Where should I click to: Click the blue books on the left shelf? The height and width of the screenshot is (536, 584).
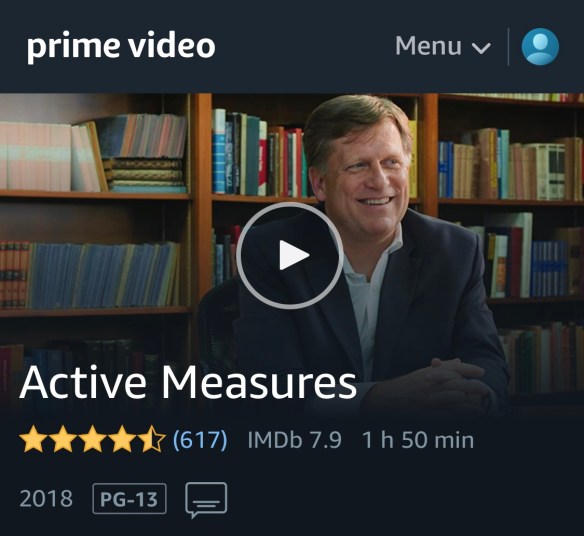point(104,275)
